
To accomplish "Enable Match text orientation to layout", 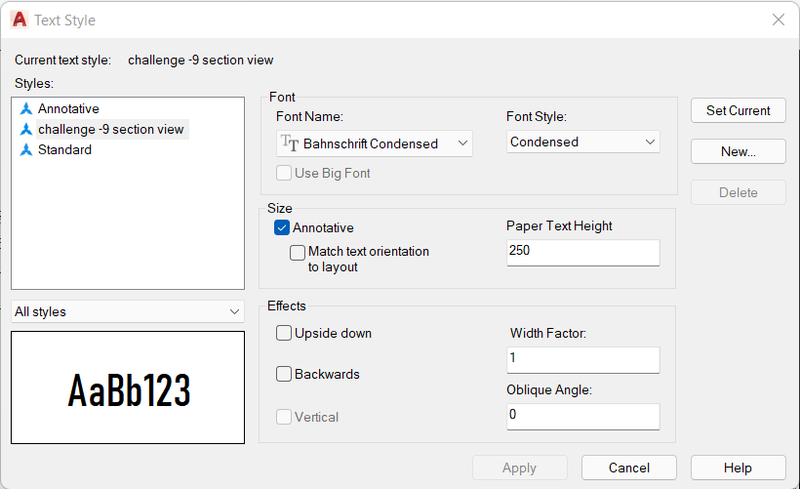I will coord(297,252).
